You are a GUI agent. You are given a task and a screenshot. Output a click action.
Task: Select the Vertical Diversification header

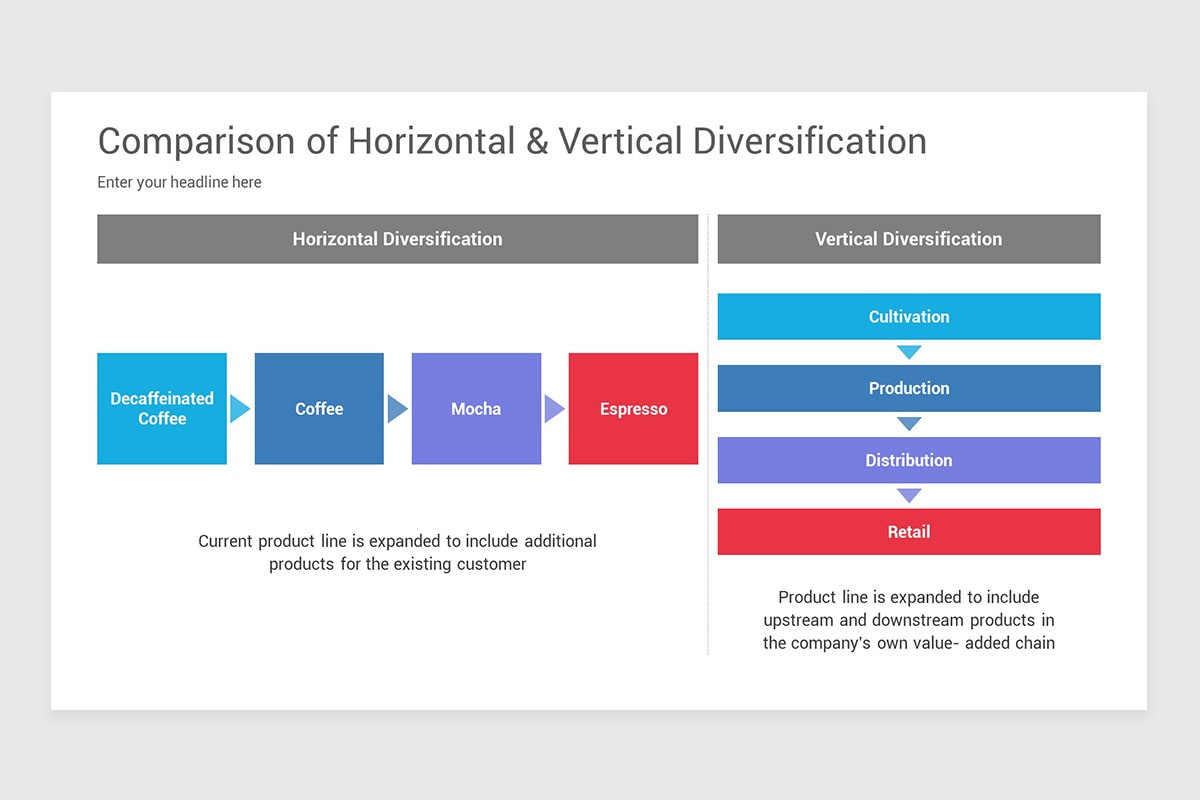tap(908, 239)
